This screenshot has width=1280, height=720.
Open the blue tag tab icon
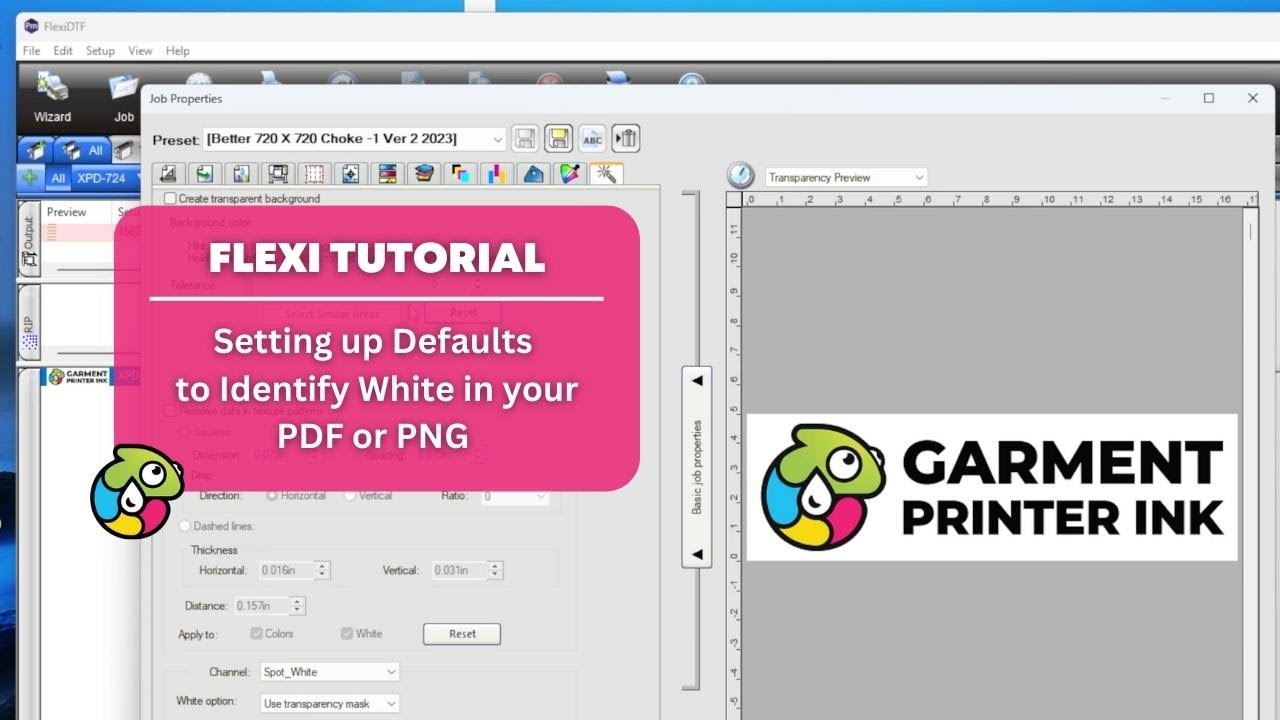coord(533,174)
